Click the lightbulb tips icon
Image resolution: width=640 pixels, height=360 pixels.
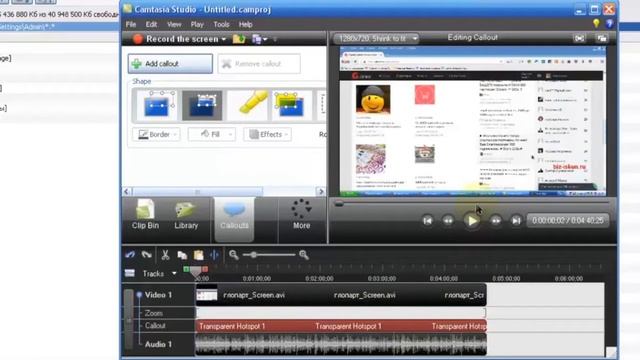tap(596, 24)
